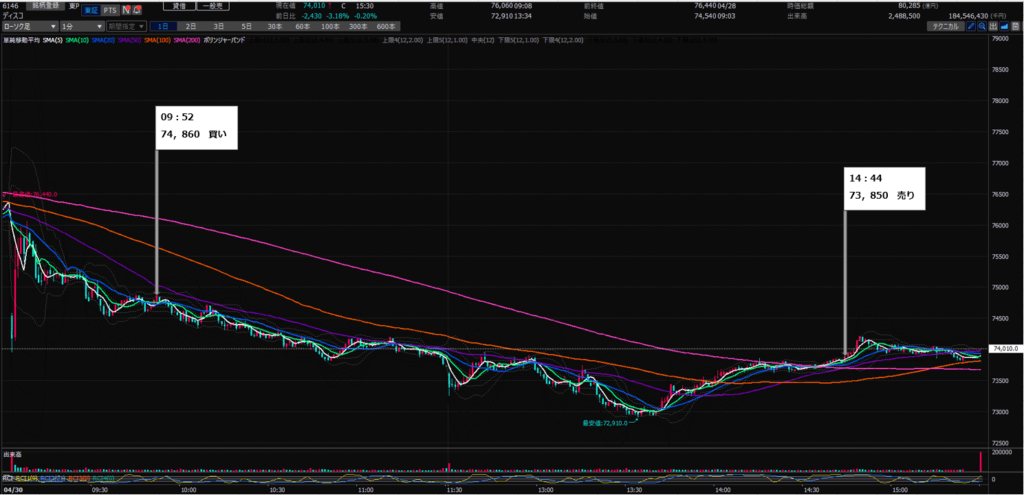Select the pencil drawing tool icon
The image size is (1024, 495).
tap(970, 27)
